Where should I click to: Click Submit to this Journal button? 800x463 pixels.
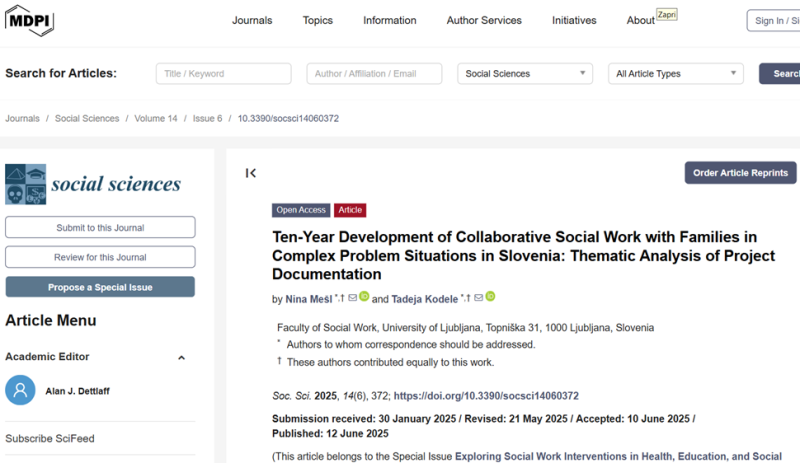pos(100,227)
